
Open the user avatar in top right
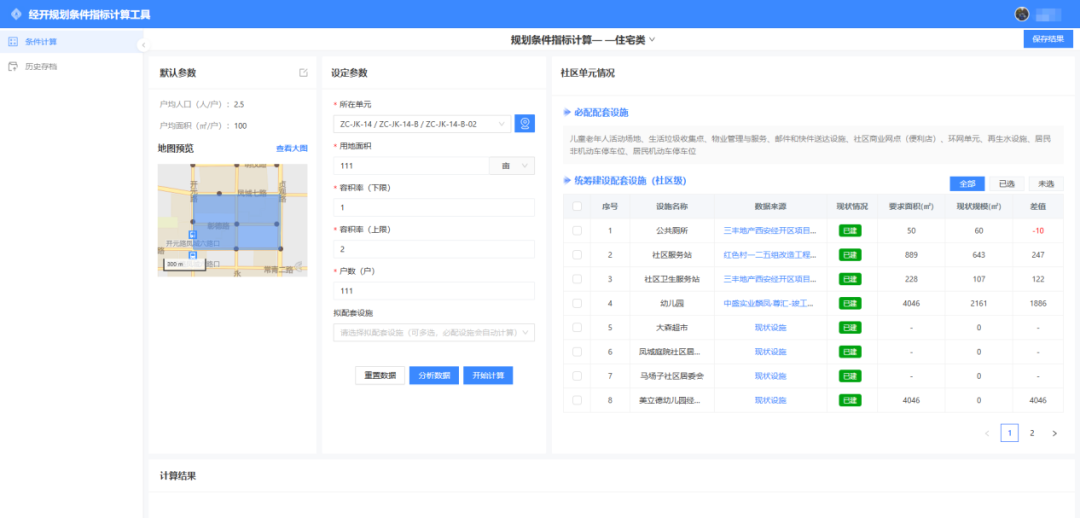tap(1021, 14)
